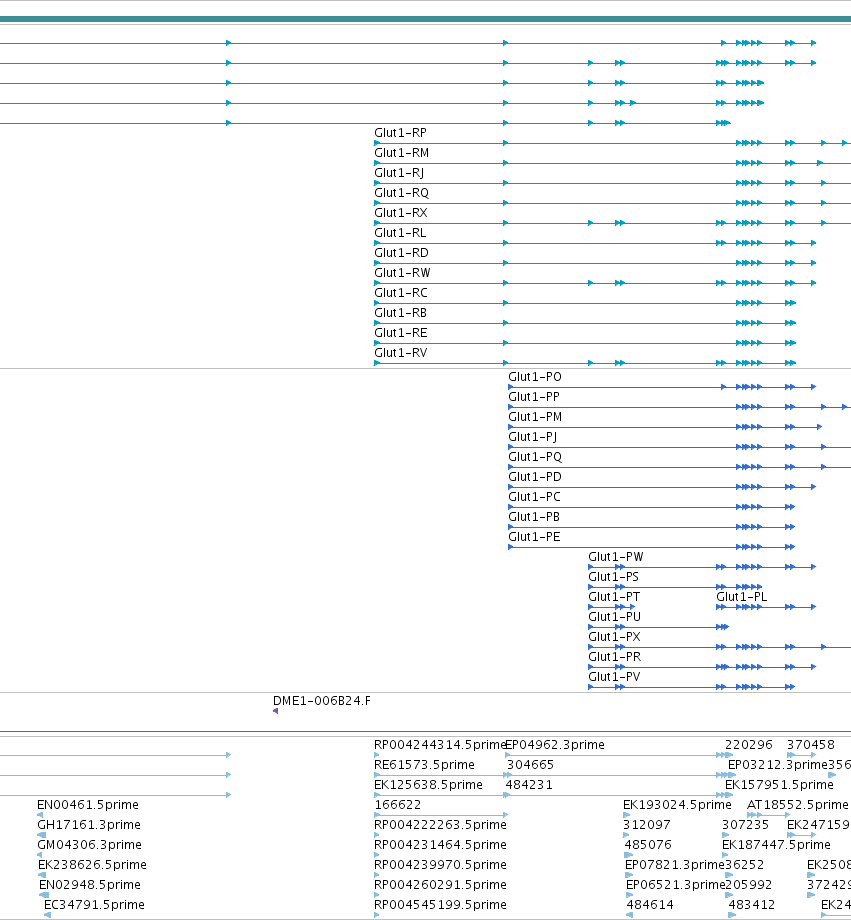Viewport: 851px width, 920px height.
Task: Select the RP004222263.5prime EST label
Action: 440,824
